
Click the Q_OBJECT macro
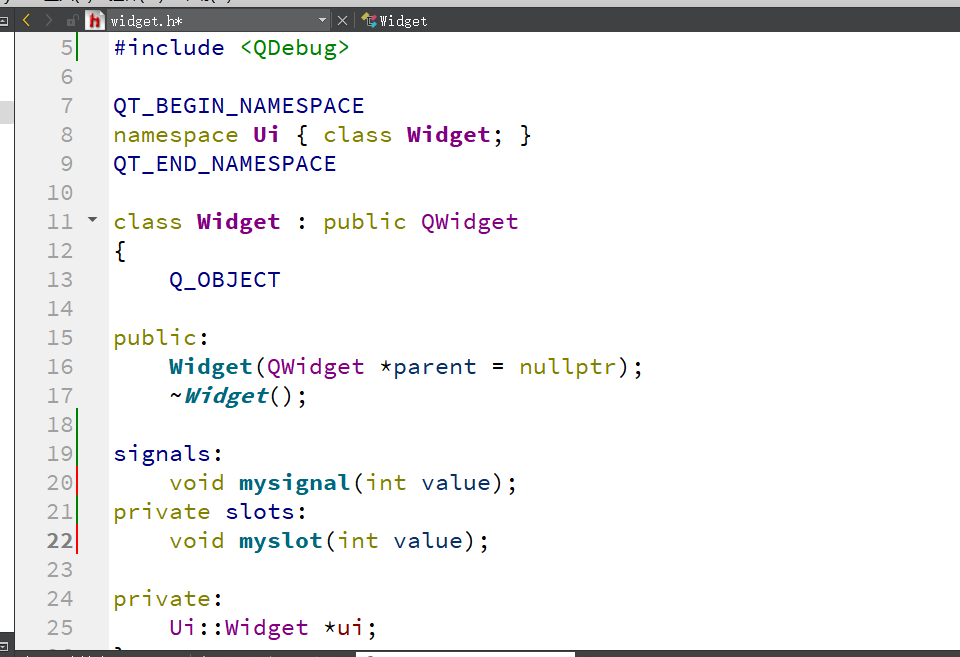click(225, 280)
